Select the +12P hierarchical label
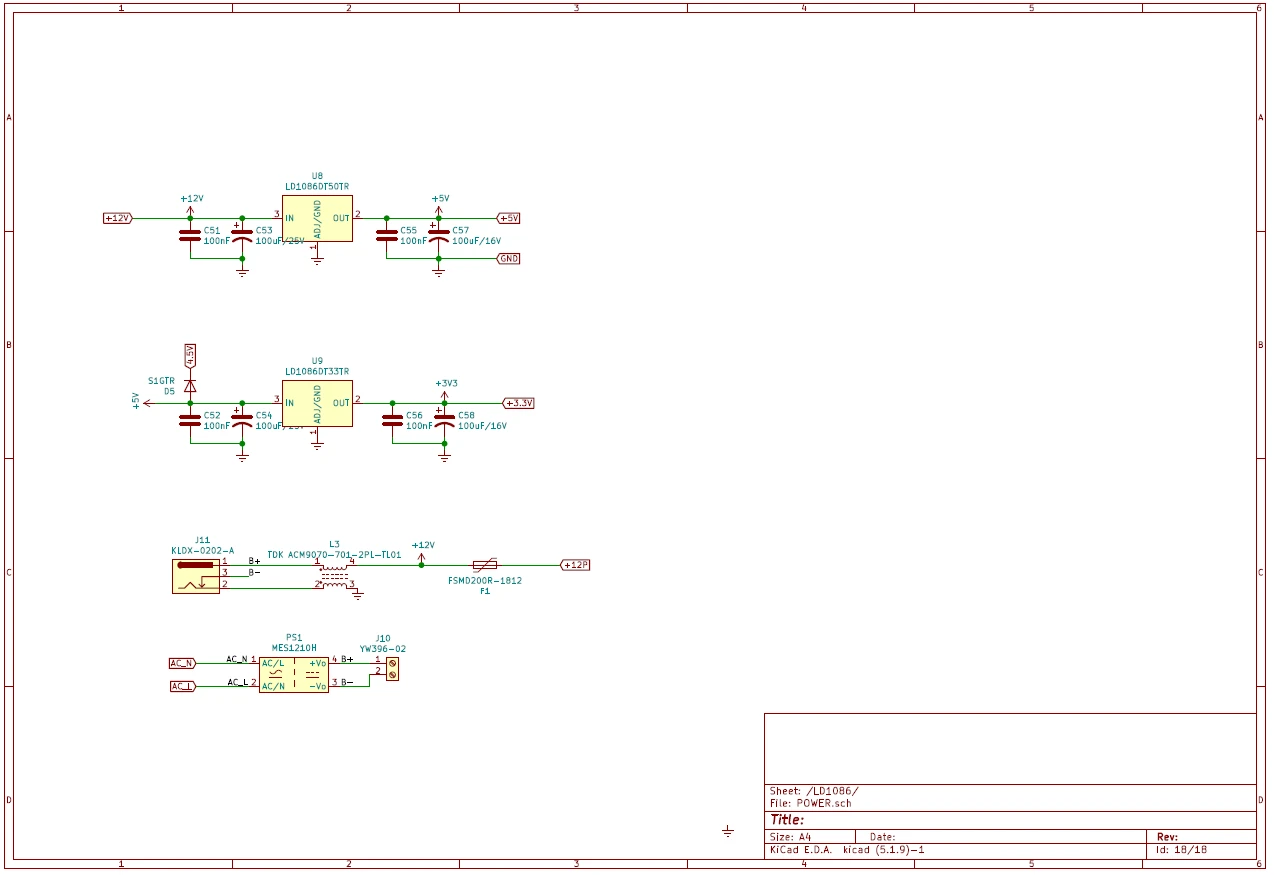1274x875 pixels. point(576,565)
